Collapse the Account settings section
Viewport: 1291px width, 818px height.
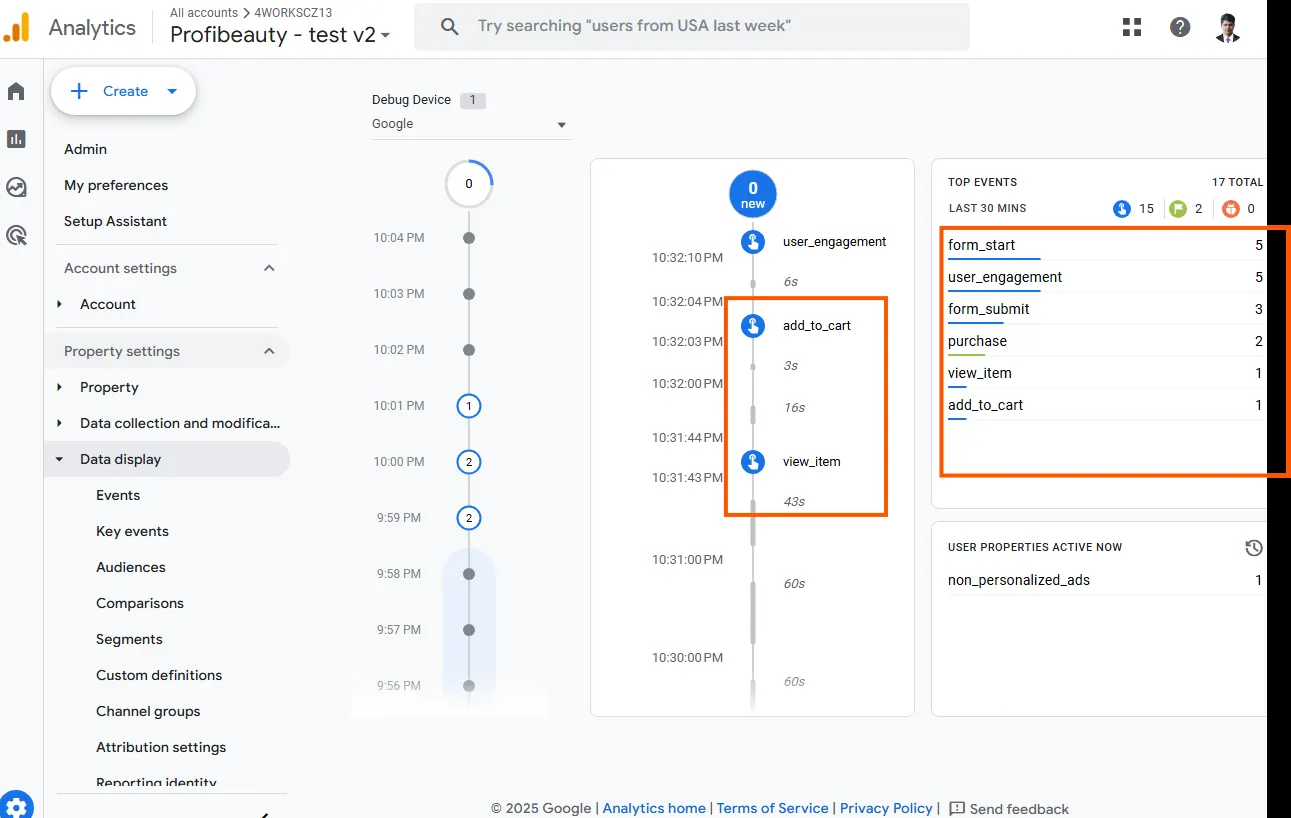tap(269, 268)
